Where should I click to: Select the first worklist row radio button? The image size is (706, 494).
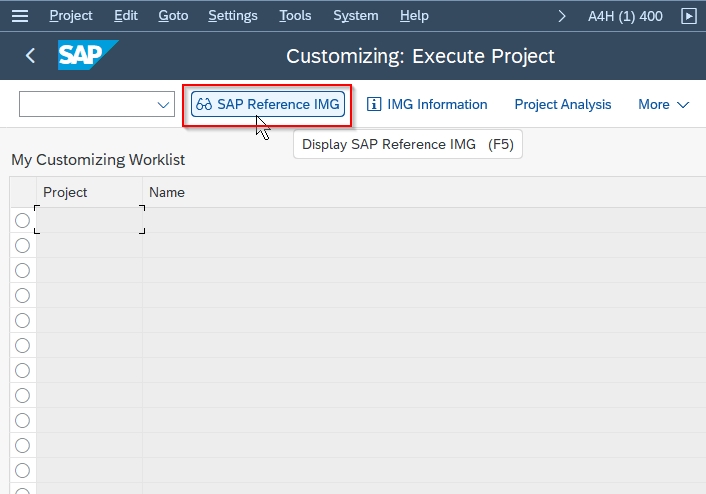(x=23, y=221)
